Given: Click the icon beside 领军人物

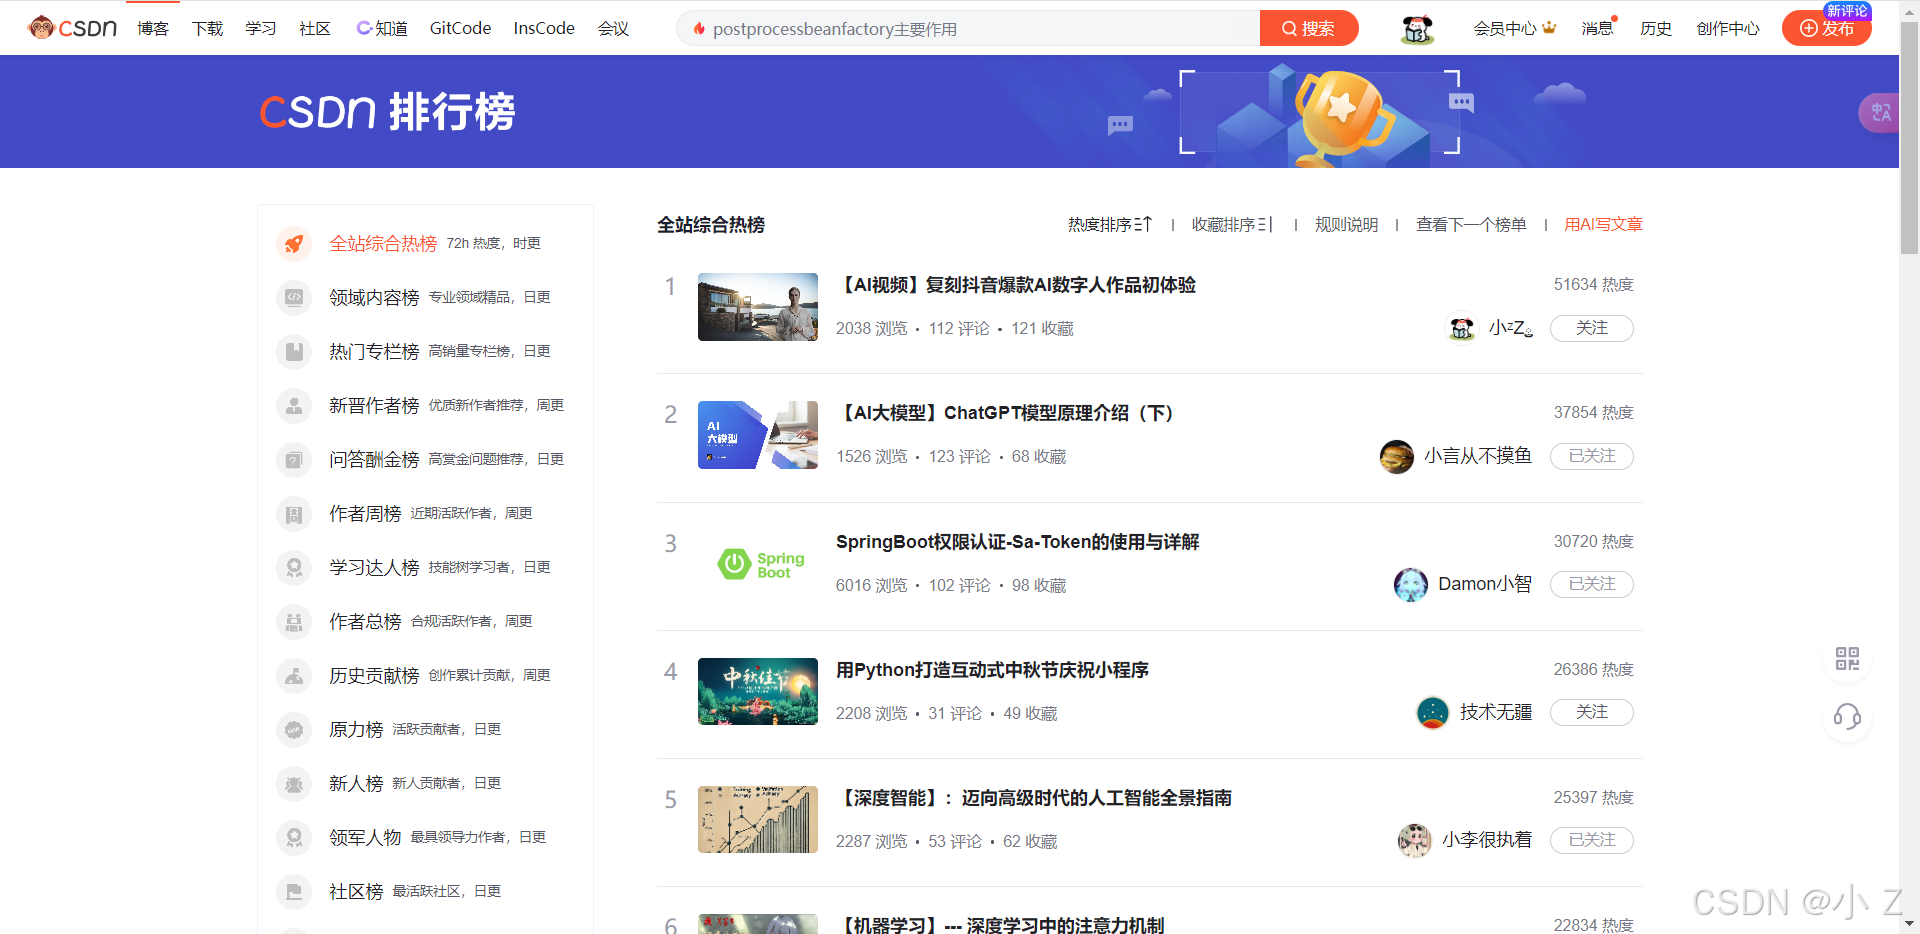Looking at the screenshot, I should pyautogui.click(x=294, y=837).
